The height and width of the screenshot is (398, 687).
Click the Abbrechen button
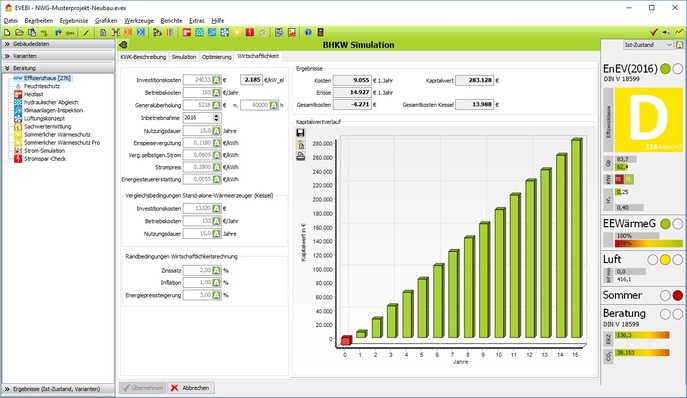pyautogui.click(x=190, y=388)
